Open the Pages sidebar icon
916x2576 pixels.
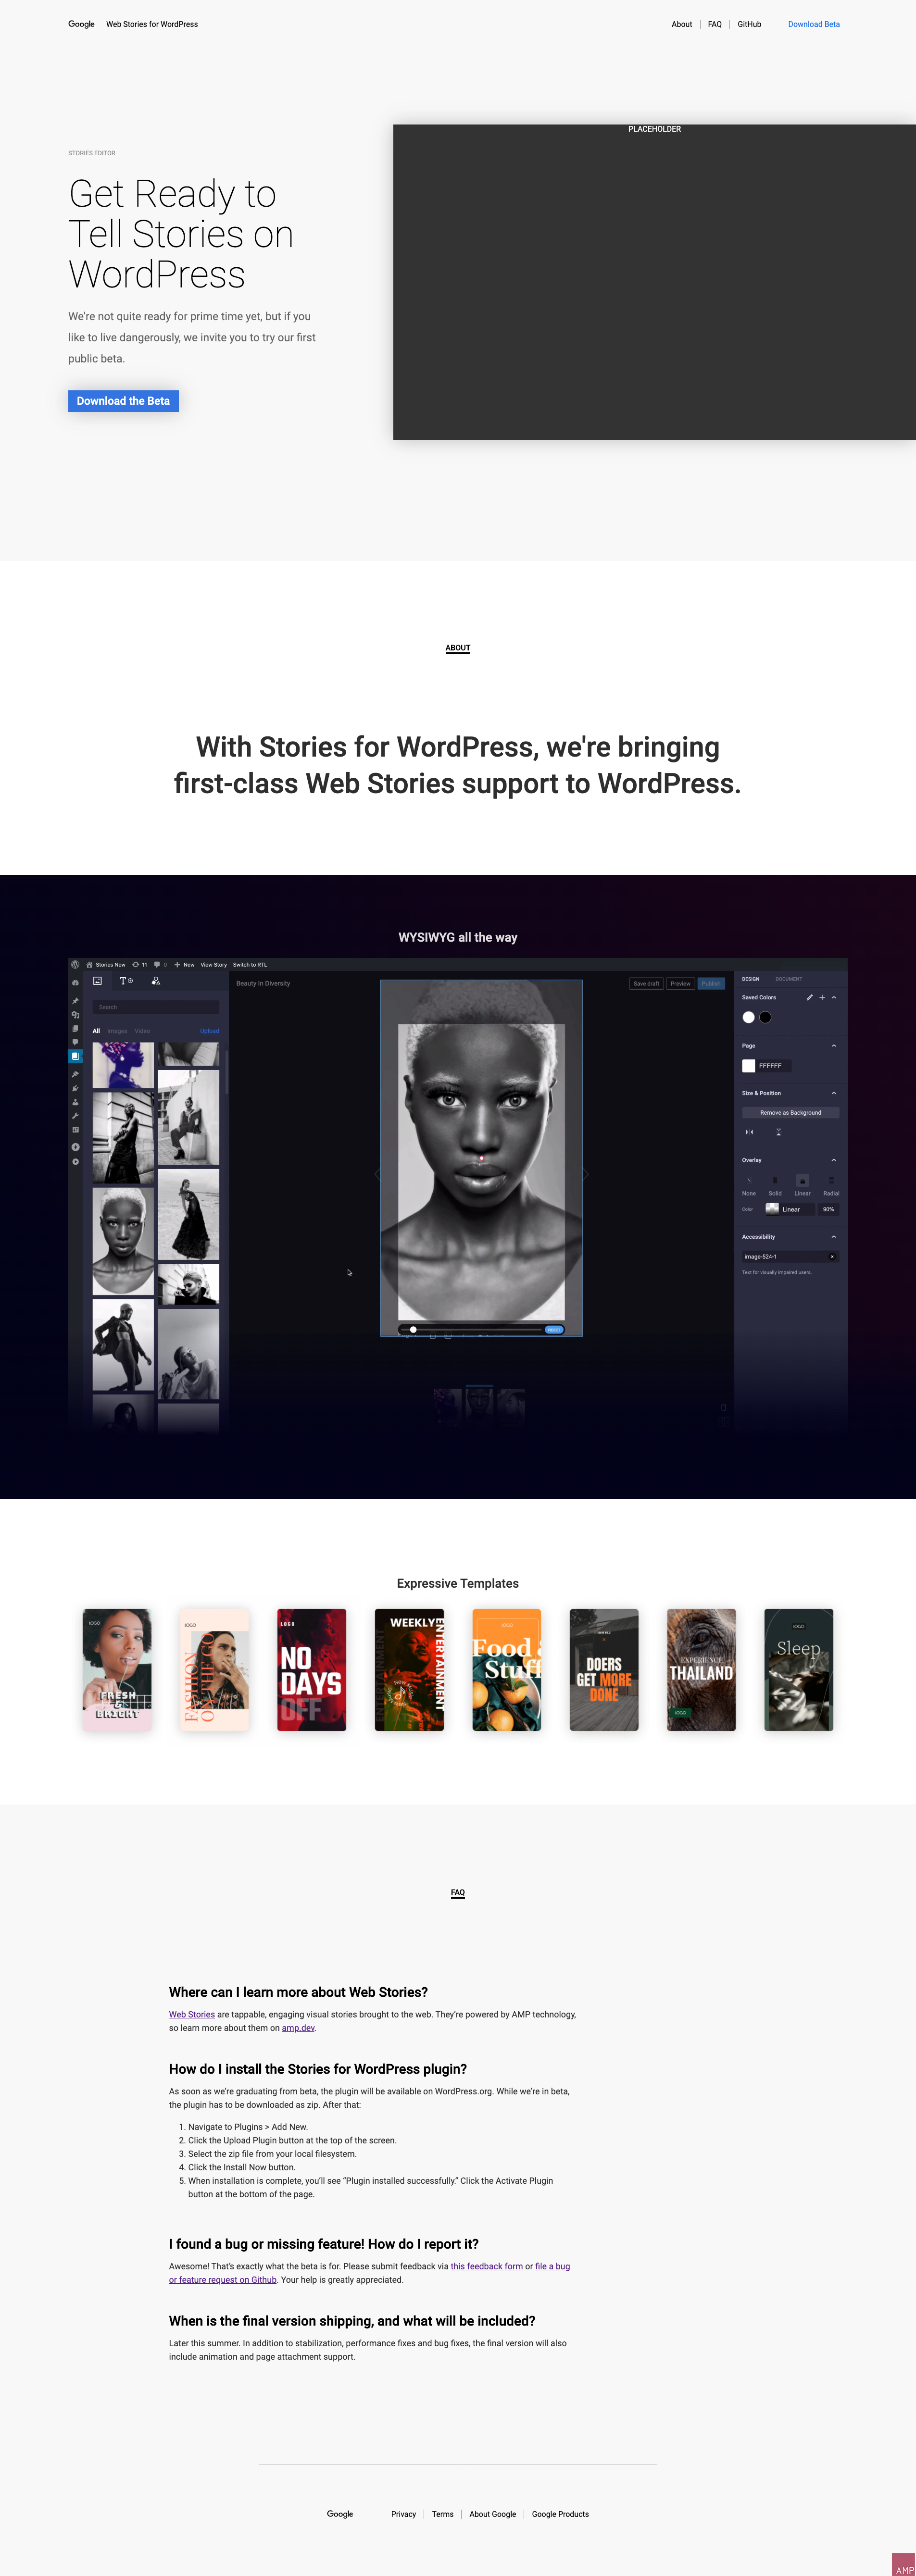(x=75, y=1029)
